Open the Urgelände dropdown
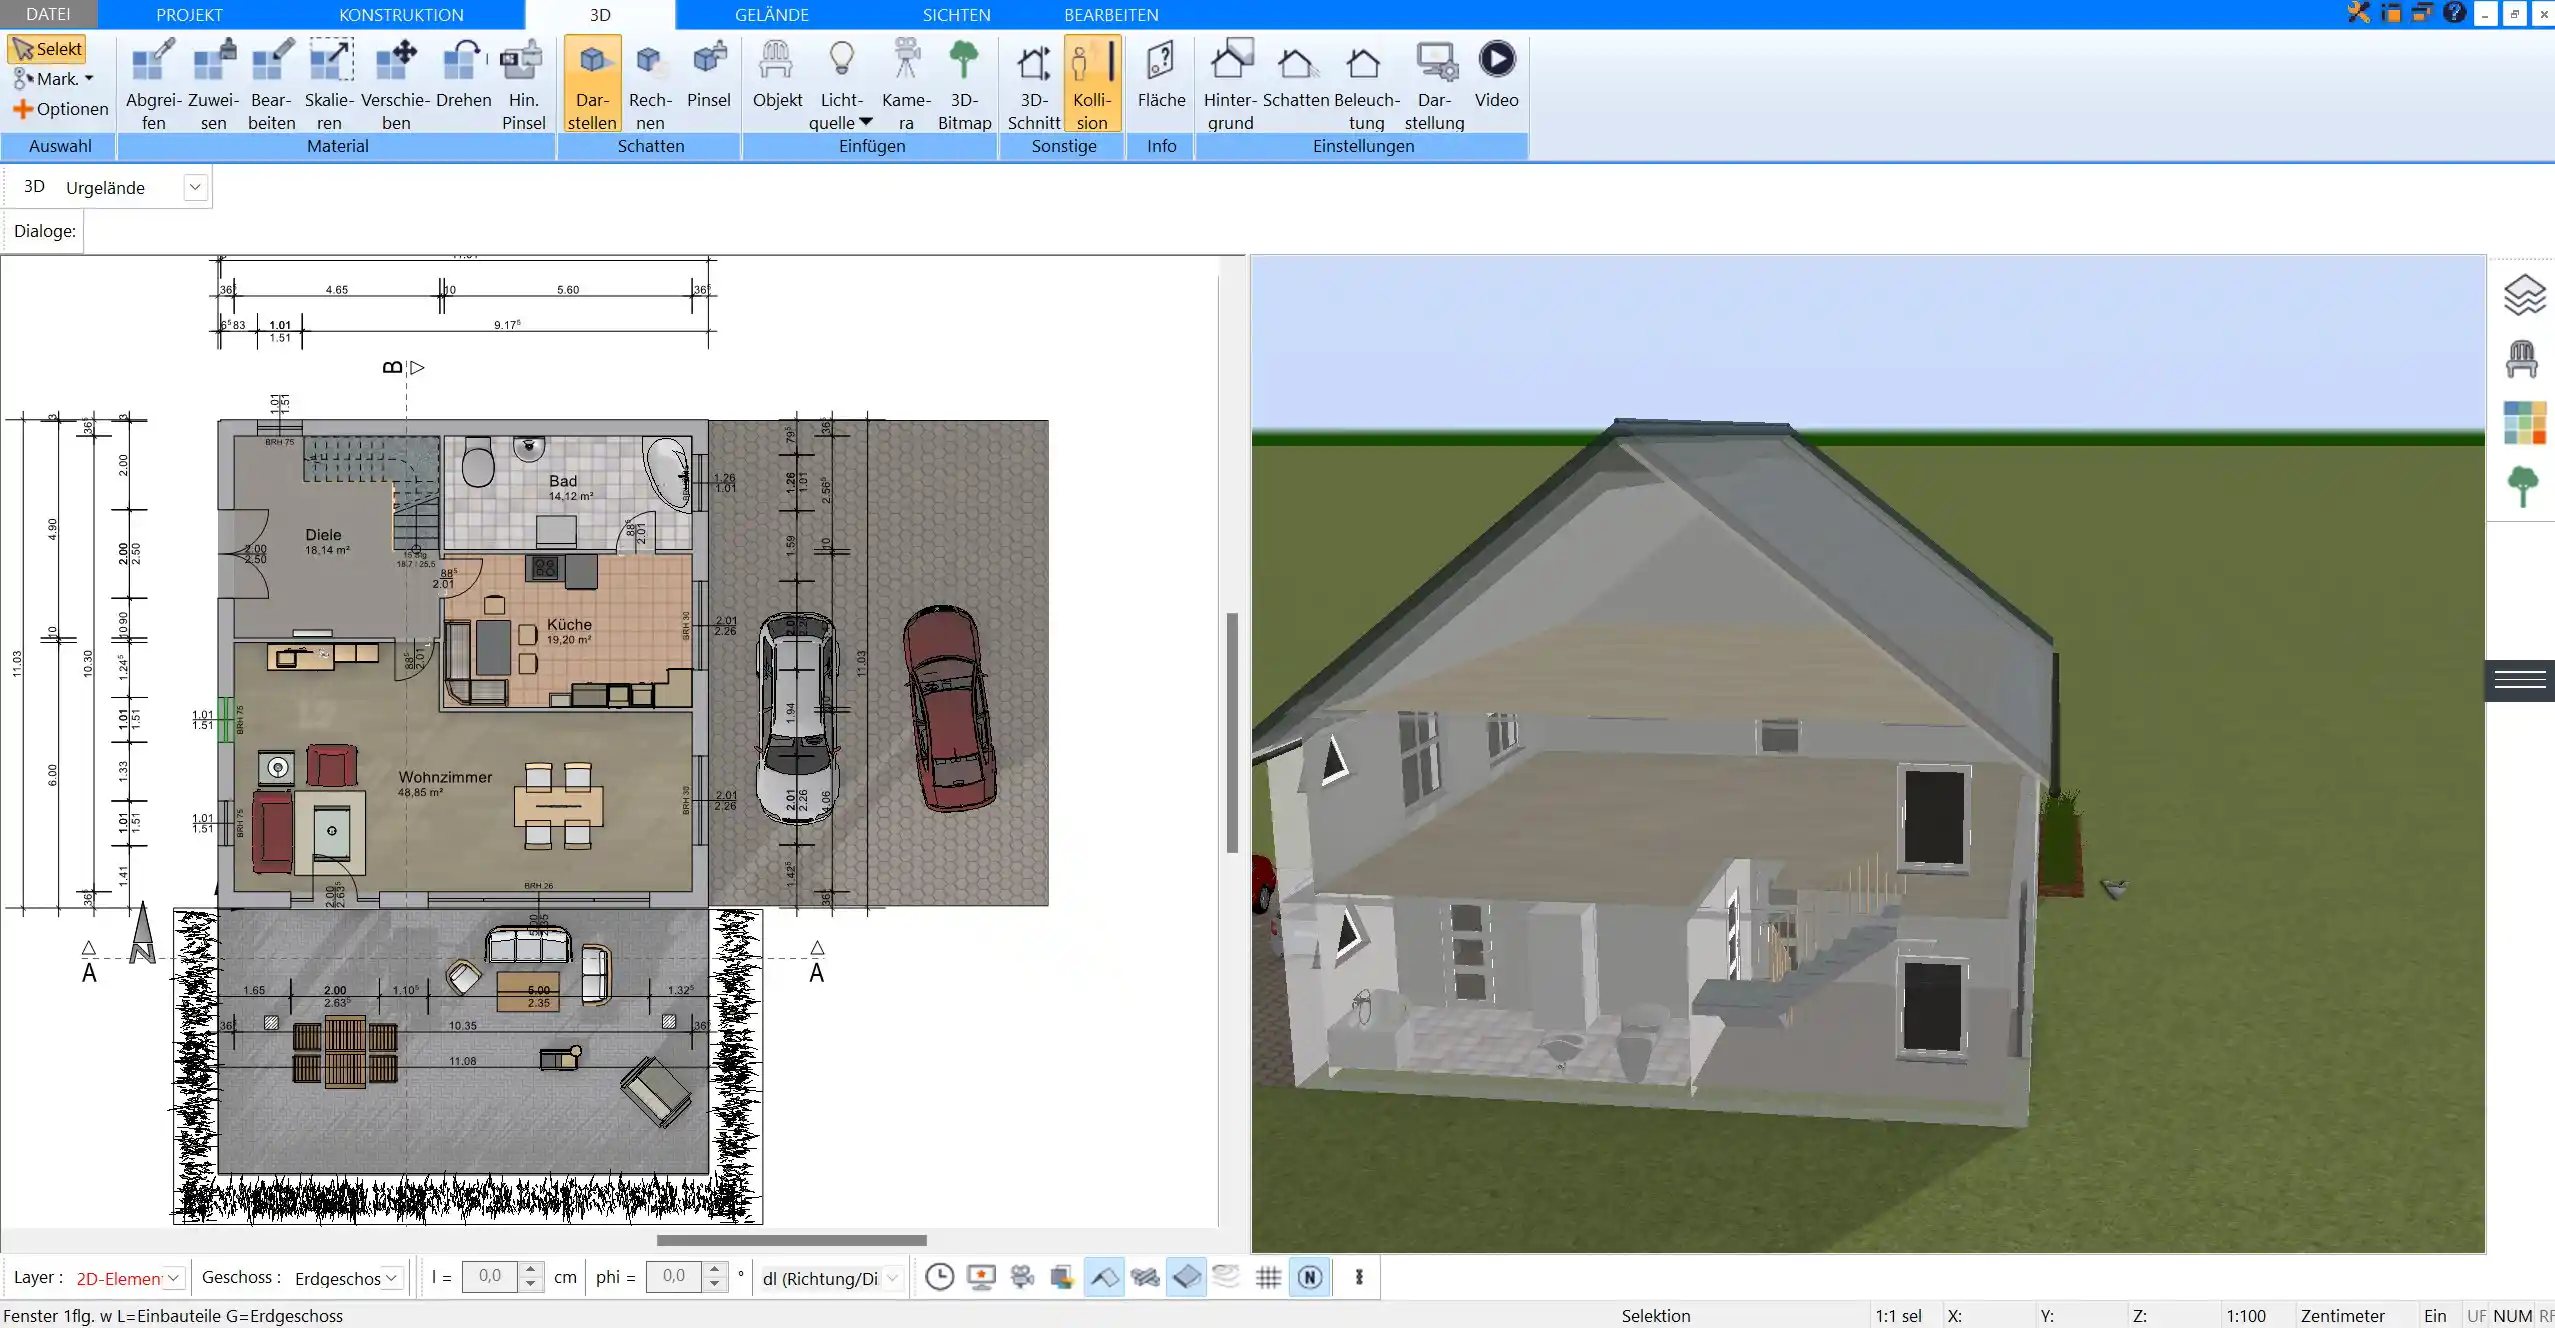The image size is (2555, 1328). point(195,187)
